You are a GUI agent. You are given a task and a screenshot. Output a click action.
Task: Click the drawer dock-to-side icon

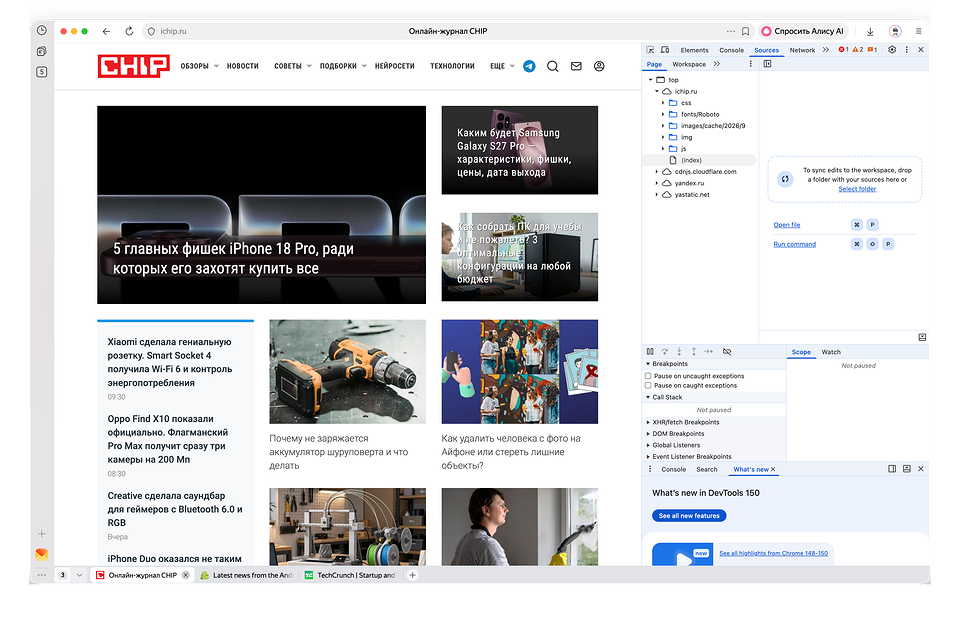(892, 469)
